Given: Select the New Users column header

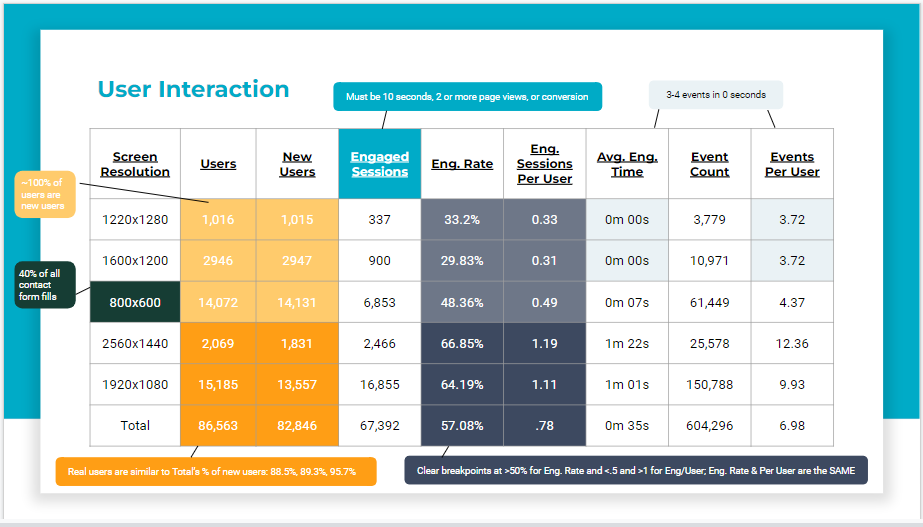Looking at the screenshot, I should (x=297, y=164).
